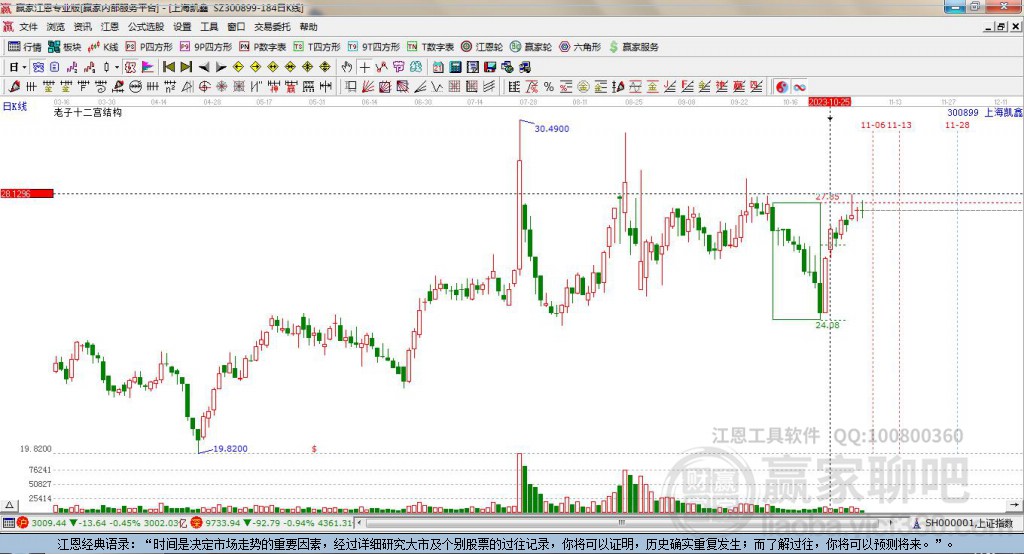Click the first yellow diamond arrow icon
Image resolution: width=1024 pixels, height=554 pixels.
pyautogui.click(x=238, y=67)
